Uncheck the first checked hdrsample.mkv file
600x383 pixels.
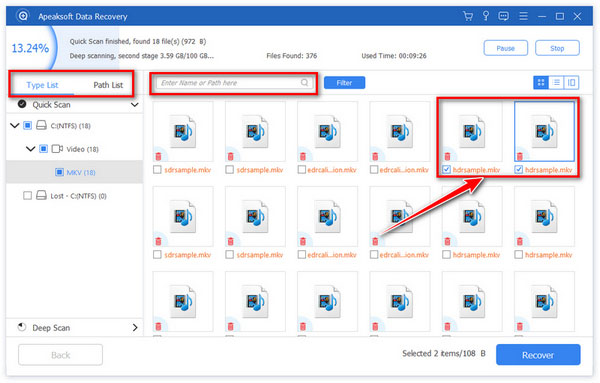click(446, 169)
